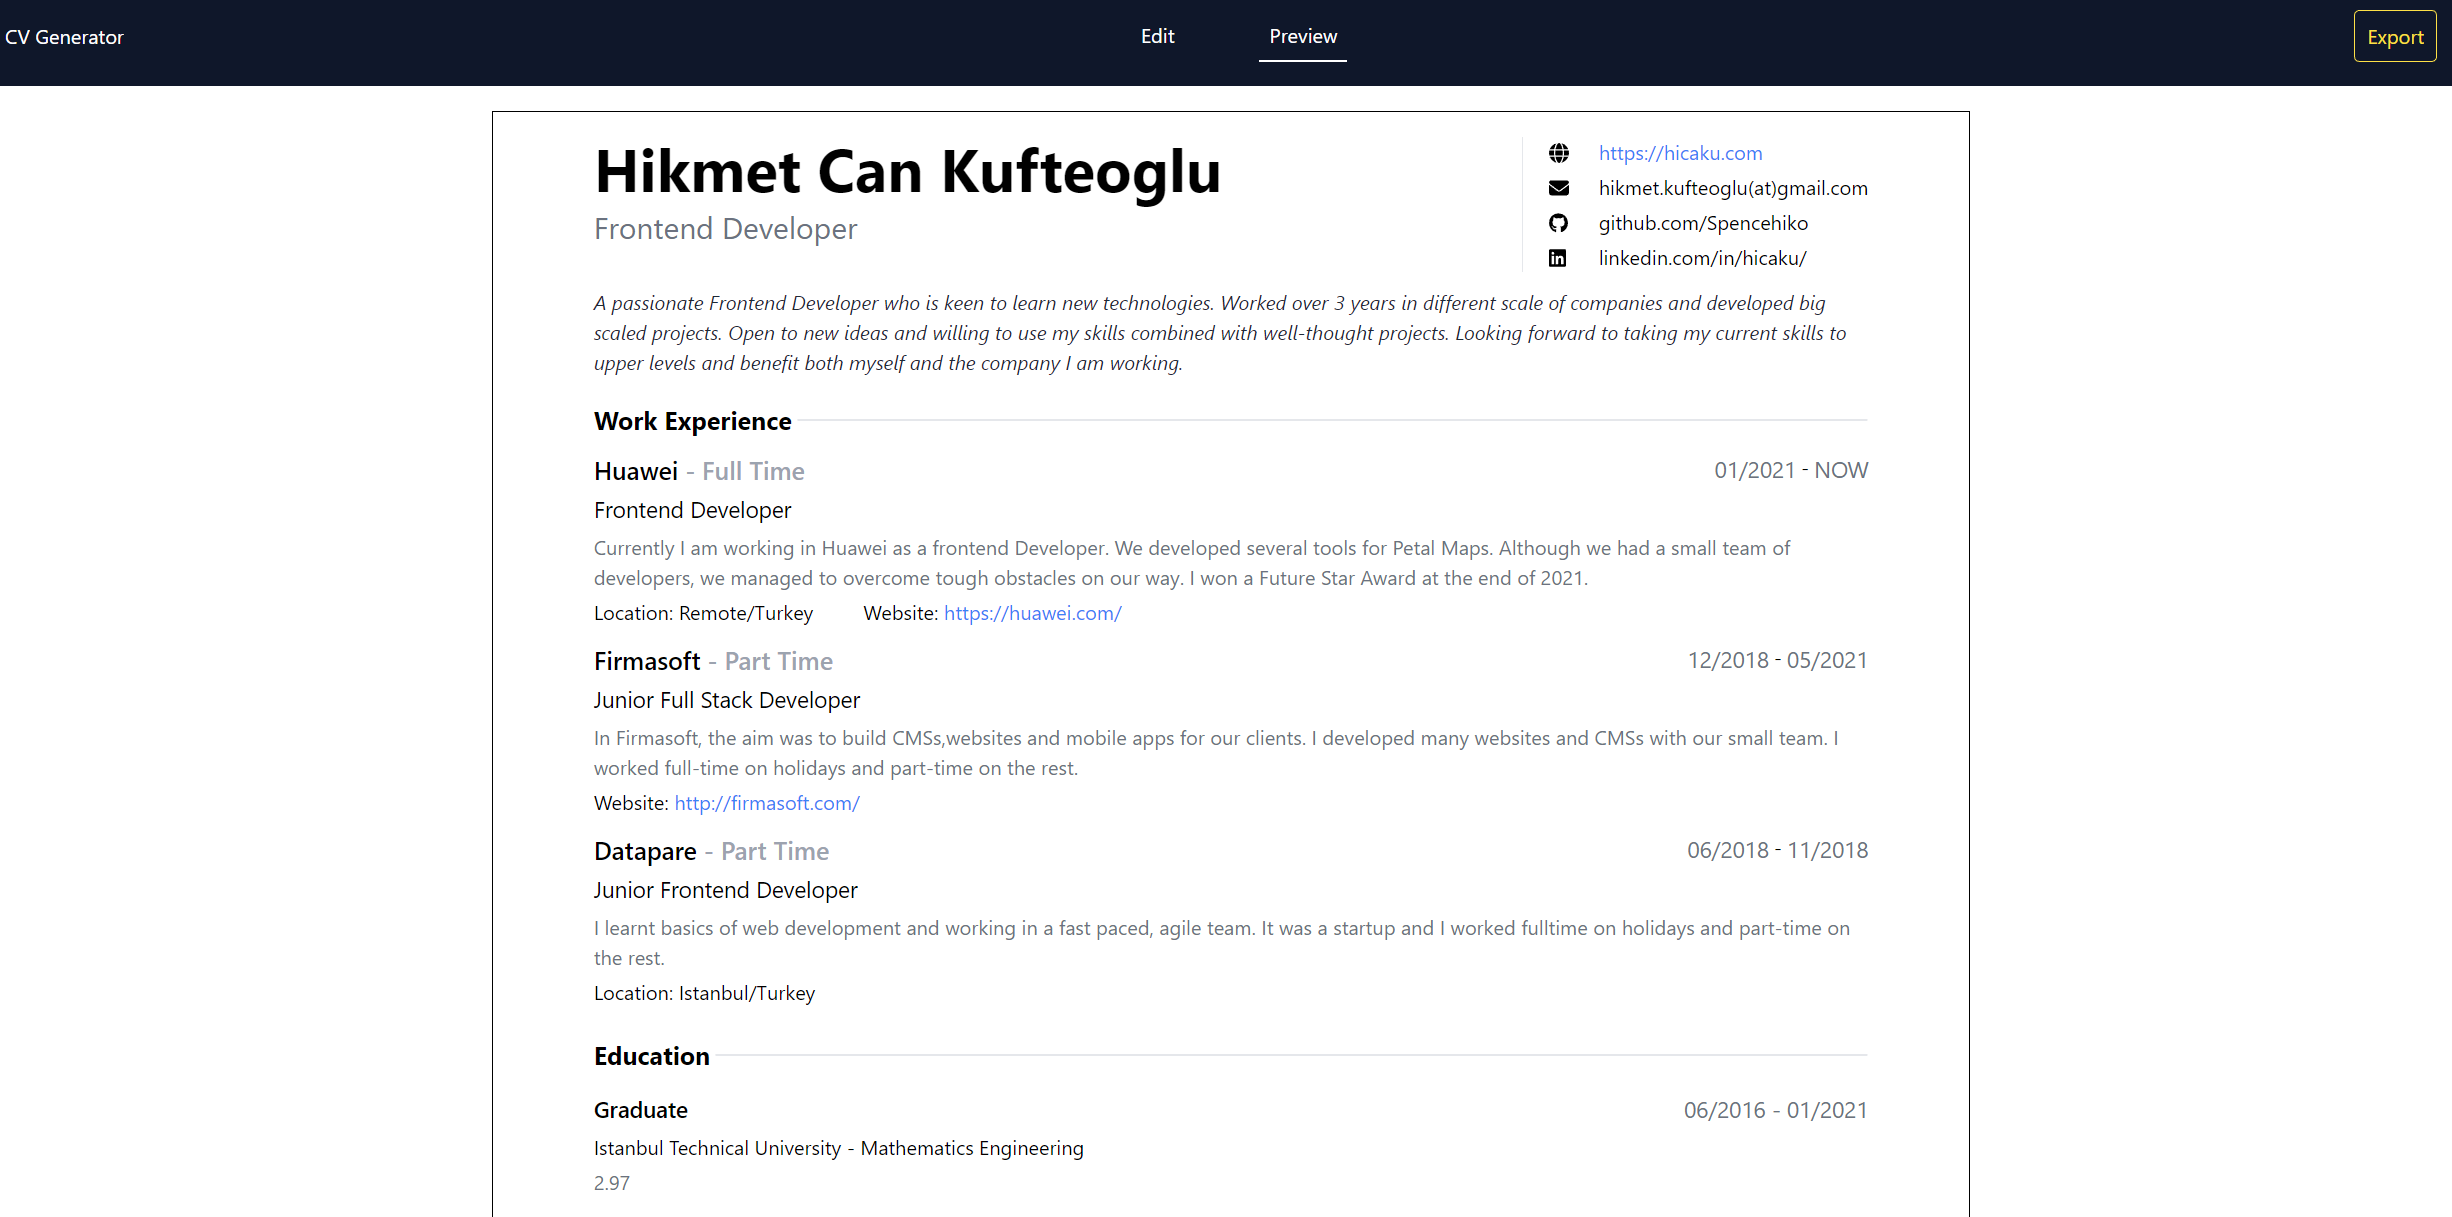Click the LinkedIn logo icon

(x=1558, y=258)
